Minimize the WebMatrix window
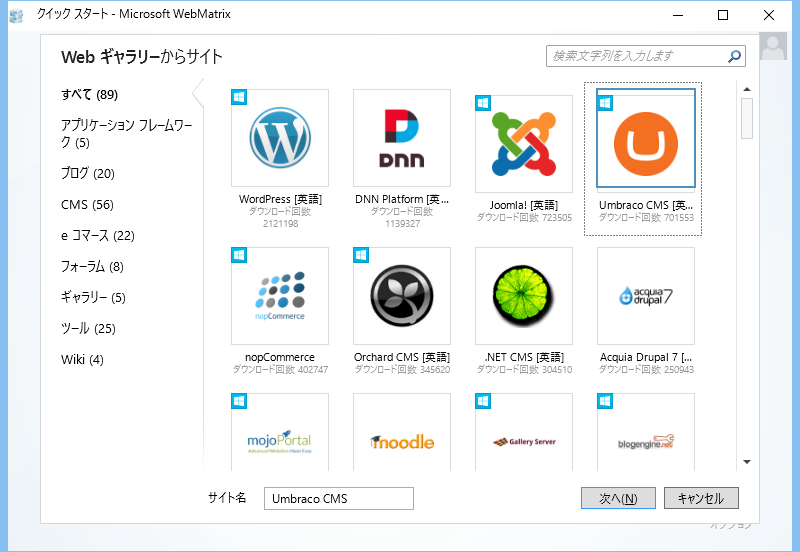Image resolution: width=800 pixels, height=552 pixels. [x=678, y=15]
